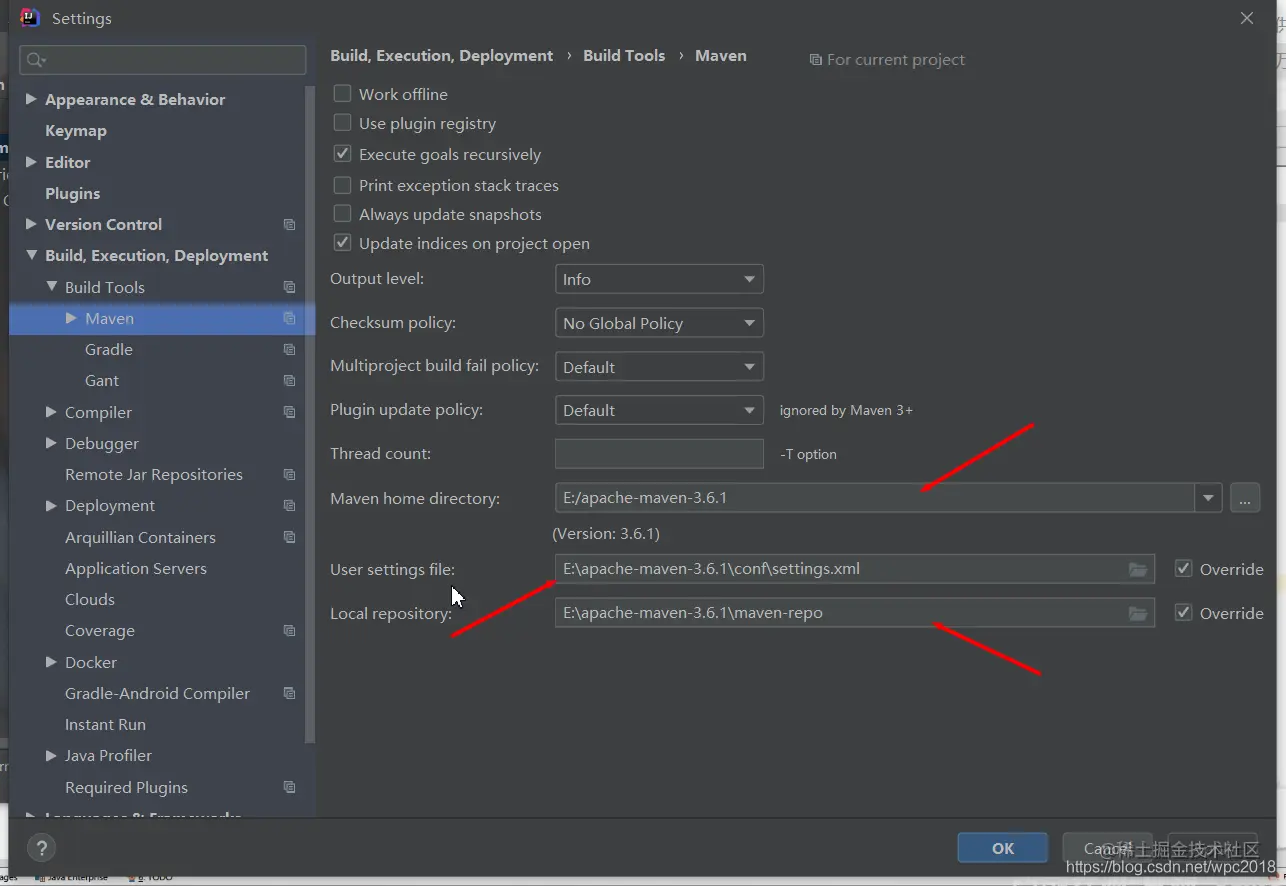This screenshot has height=886, width=1286.
Task: Click the search magnifier icon in settings
Action: tap(36, 60)
